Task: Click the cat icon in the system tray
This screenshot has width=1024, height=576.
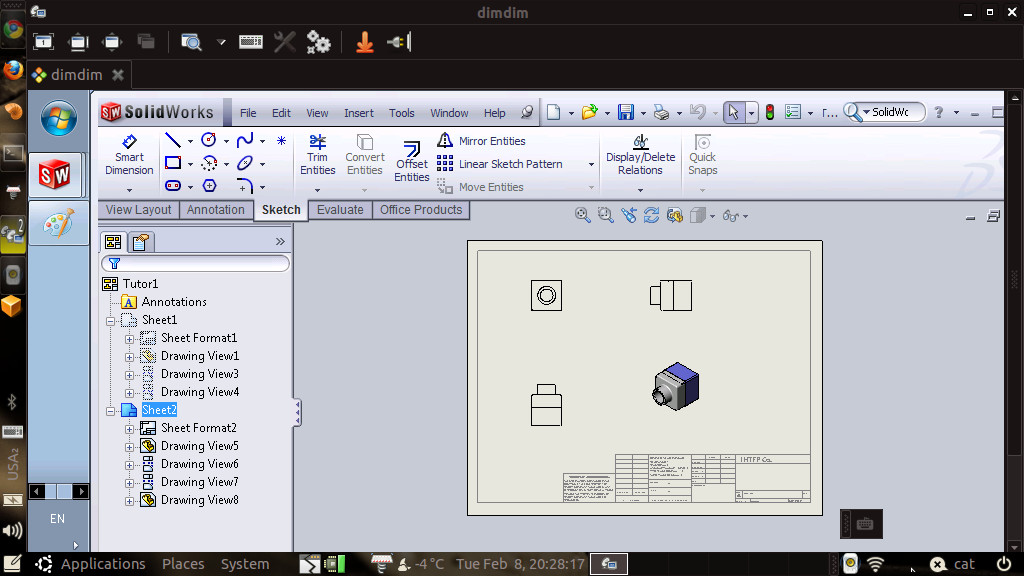Action: [939, 563]
